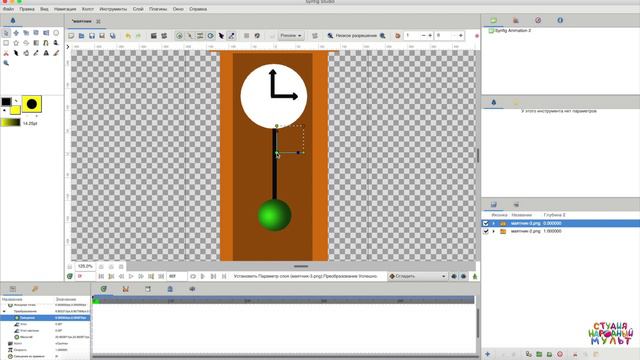The image size is (640, 360).
Task: Select the Smooth Move tool
Action: tap(16, 33)
